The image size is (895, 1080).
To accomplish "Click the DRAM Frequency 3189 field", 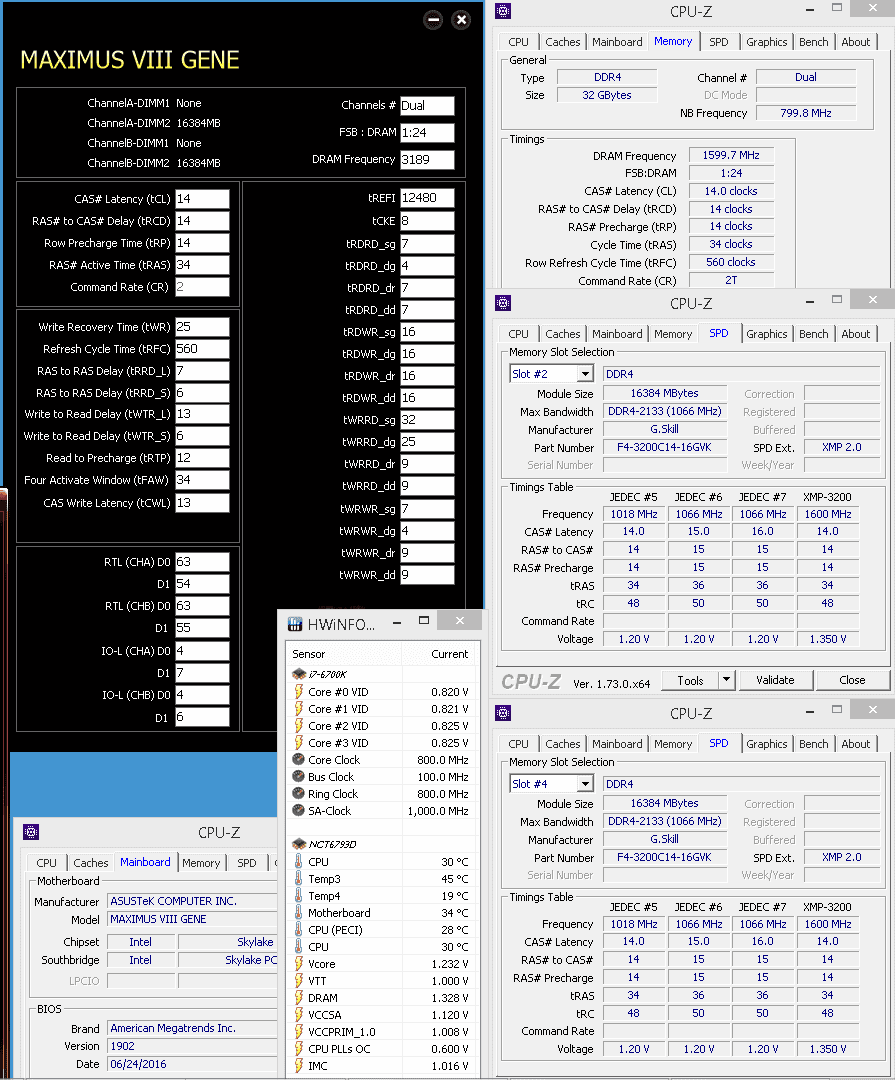I will coord(427,160).
